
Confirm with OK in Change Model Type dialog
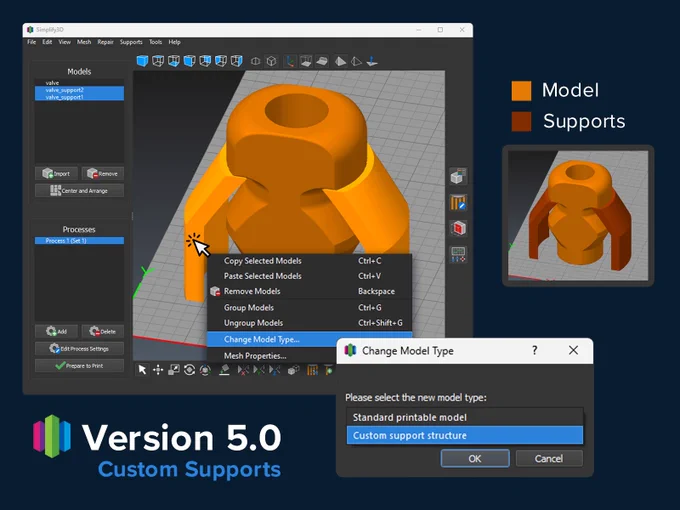click(x=475, y=458)
